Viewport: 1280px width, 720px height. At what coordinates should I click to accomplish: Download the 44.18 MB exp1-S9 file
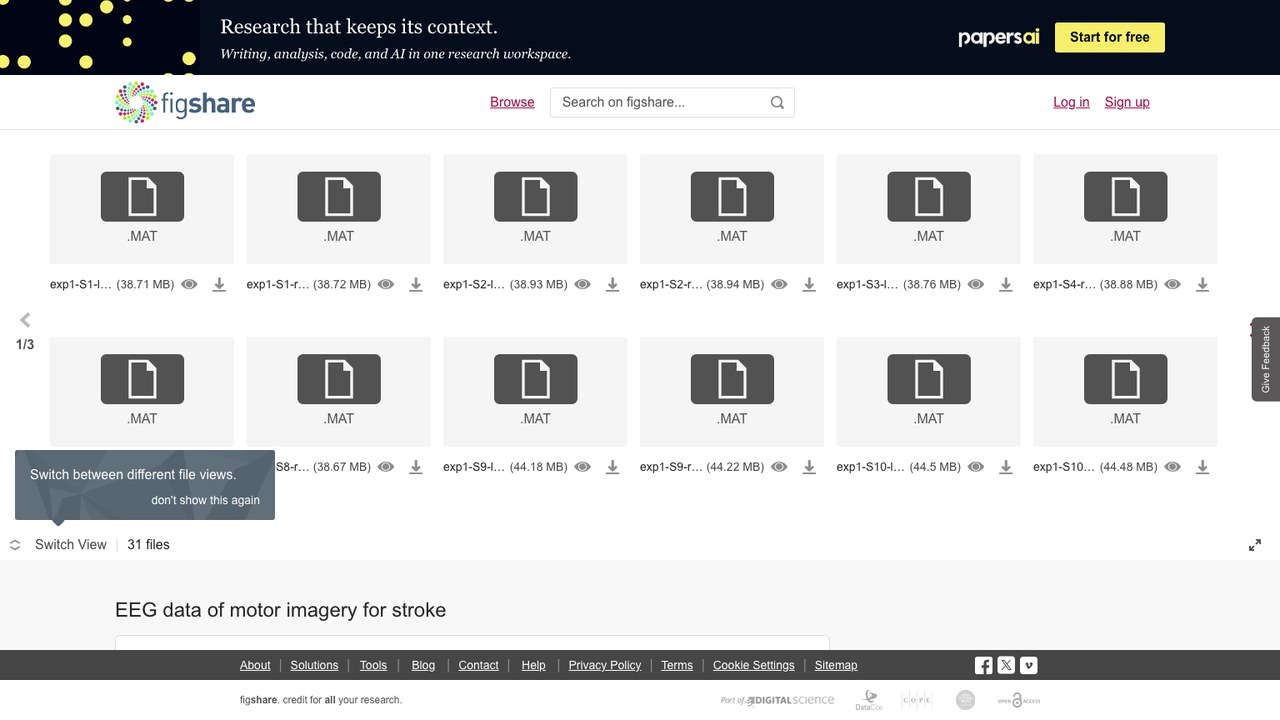point(613,467)
